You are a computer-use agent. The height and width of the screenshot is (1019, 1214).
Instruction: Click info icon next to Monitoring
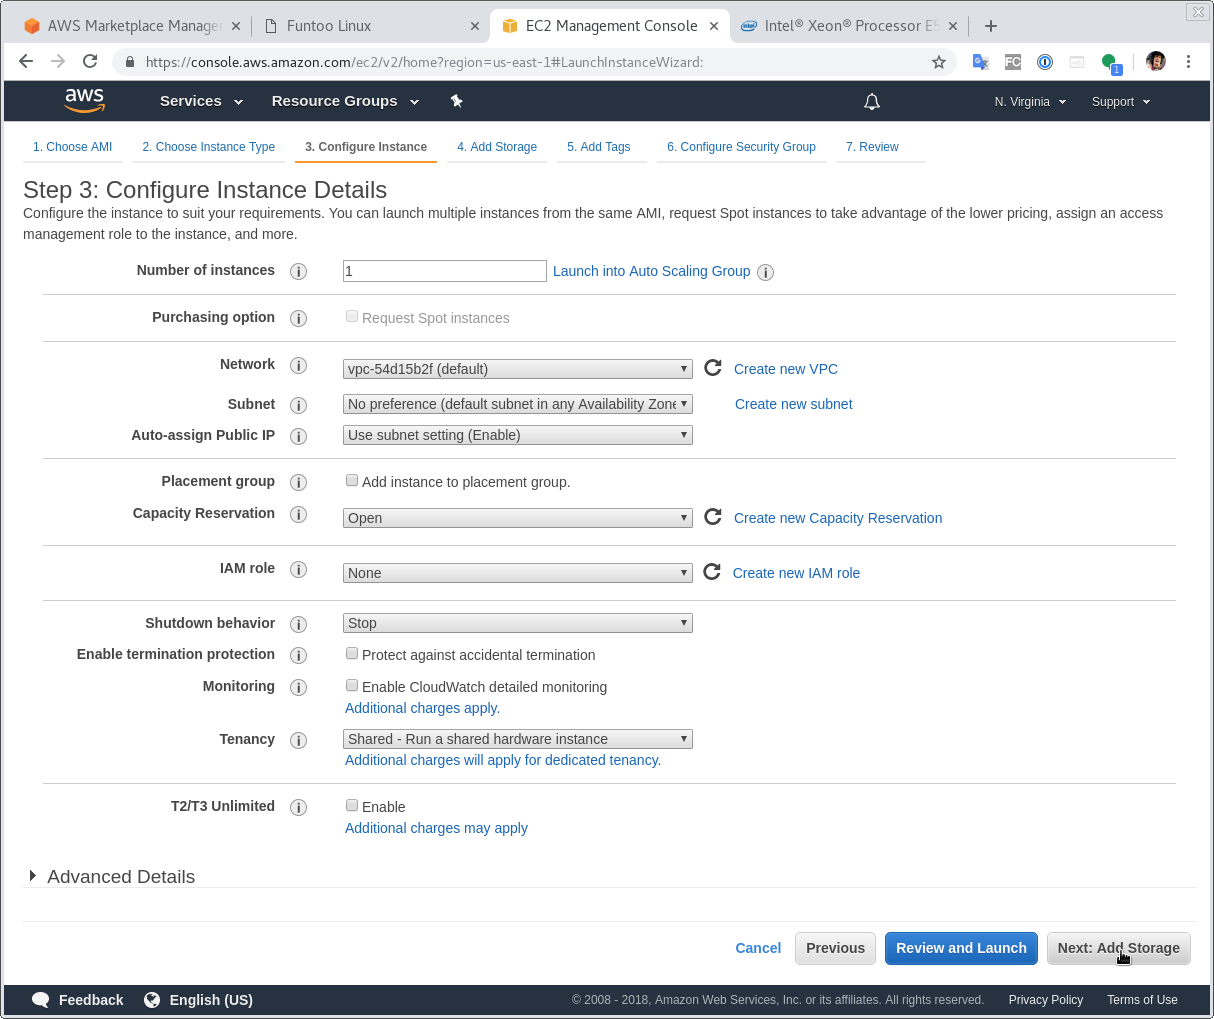pyautogui.click(x=298, y=687)
